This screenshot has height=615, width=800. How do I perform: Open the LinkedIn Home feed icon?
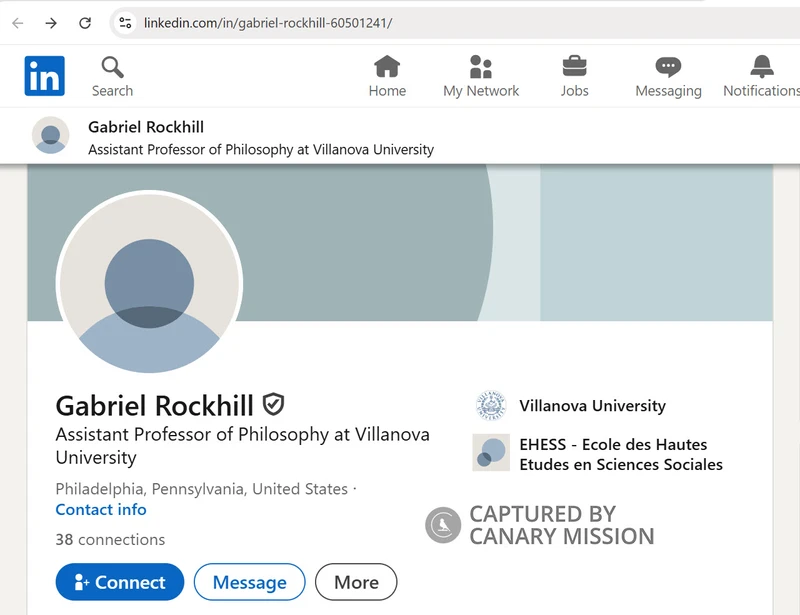pos(387,68)
